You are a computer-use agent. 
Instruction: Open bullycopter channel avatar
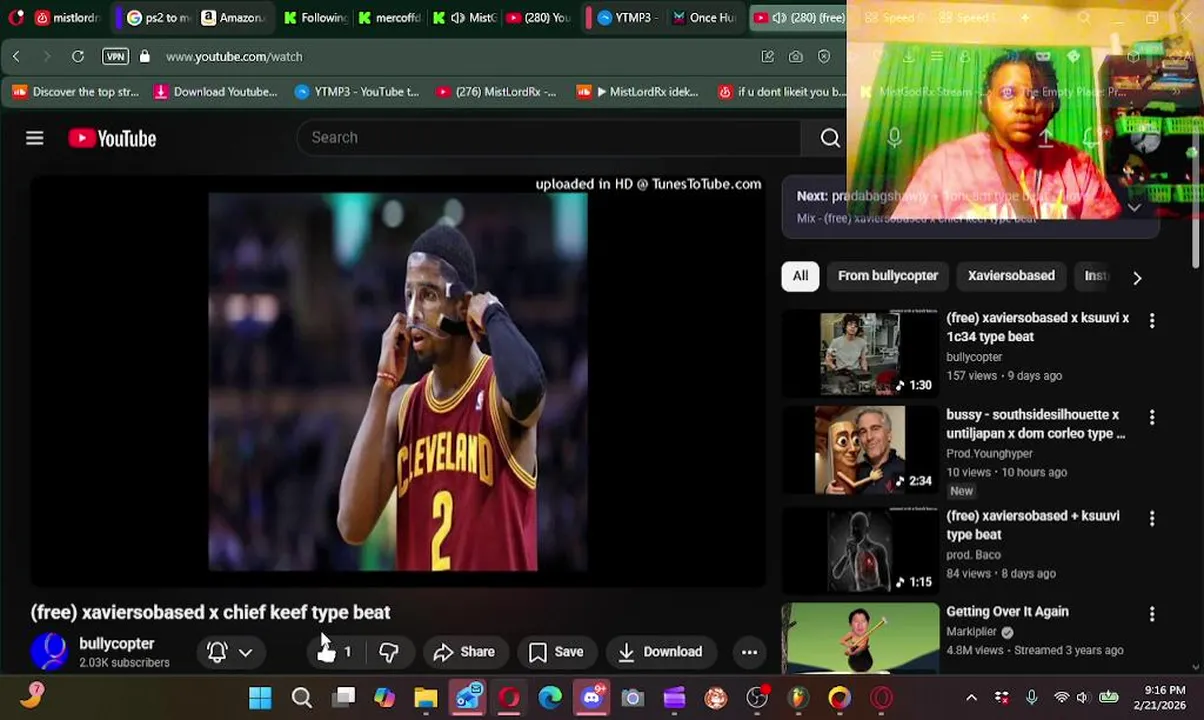pyautogui.click(x=48, y=651)
